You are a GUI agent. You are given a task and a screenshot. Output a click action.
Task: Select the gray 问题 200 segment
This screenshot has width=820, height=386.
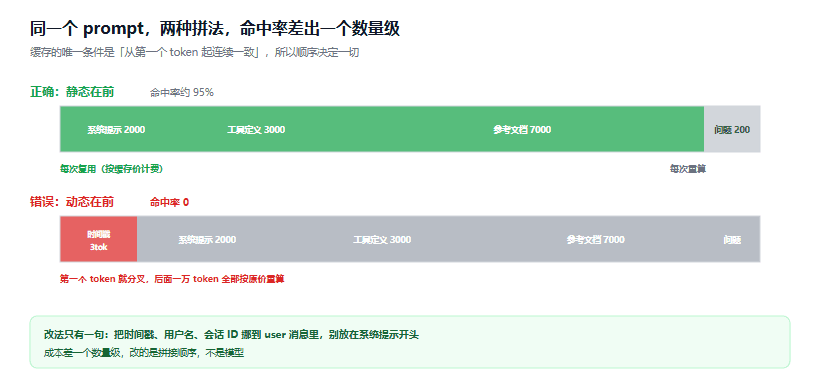pyautogui.click(x=732, y=129)
